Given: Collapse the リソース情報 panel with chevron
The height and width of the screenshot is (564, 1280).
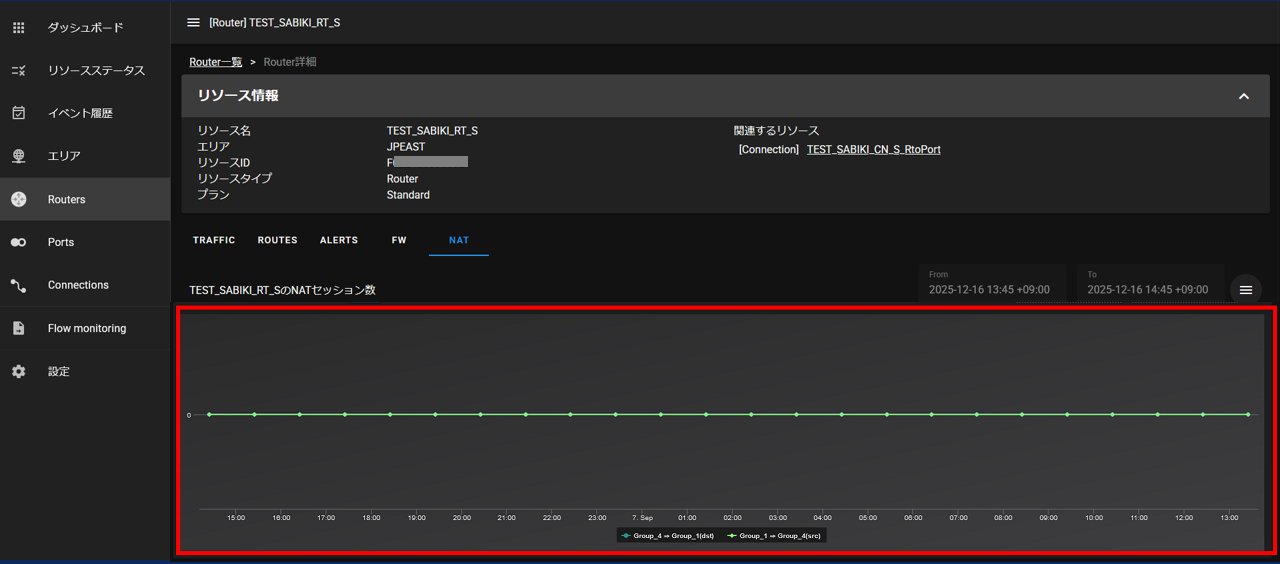Looking at the screenshot, I should coord(1244,96).
